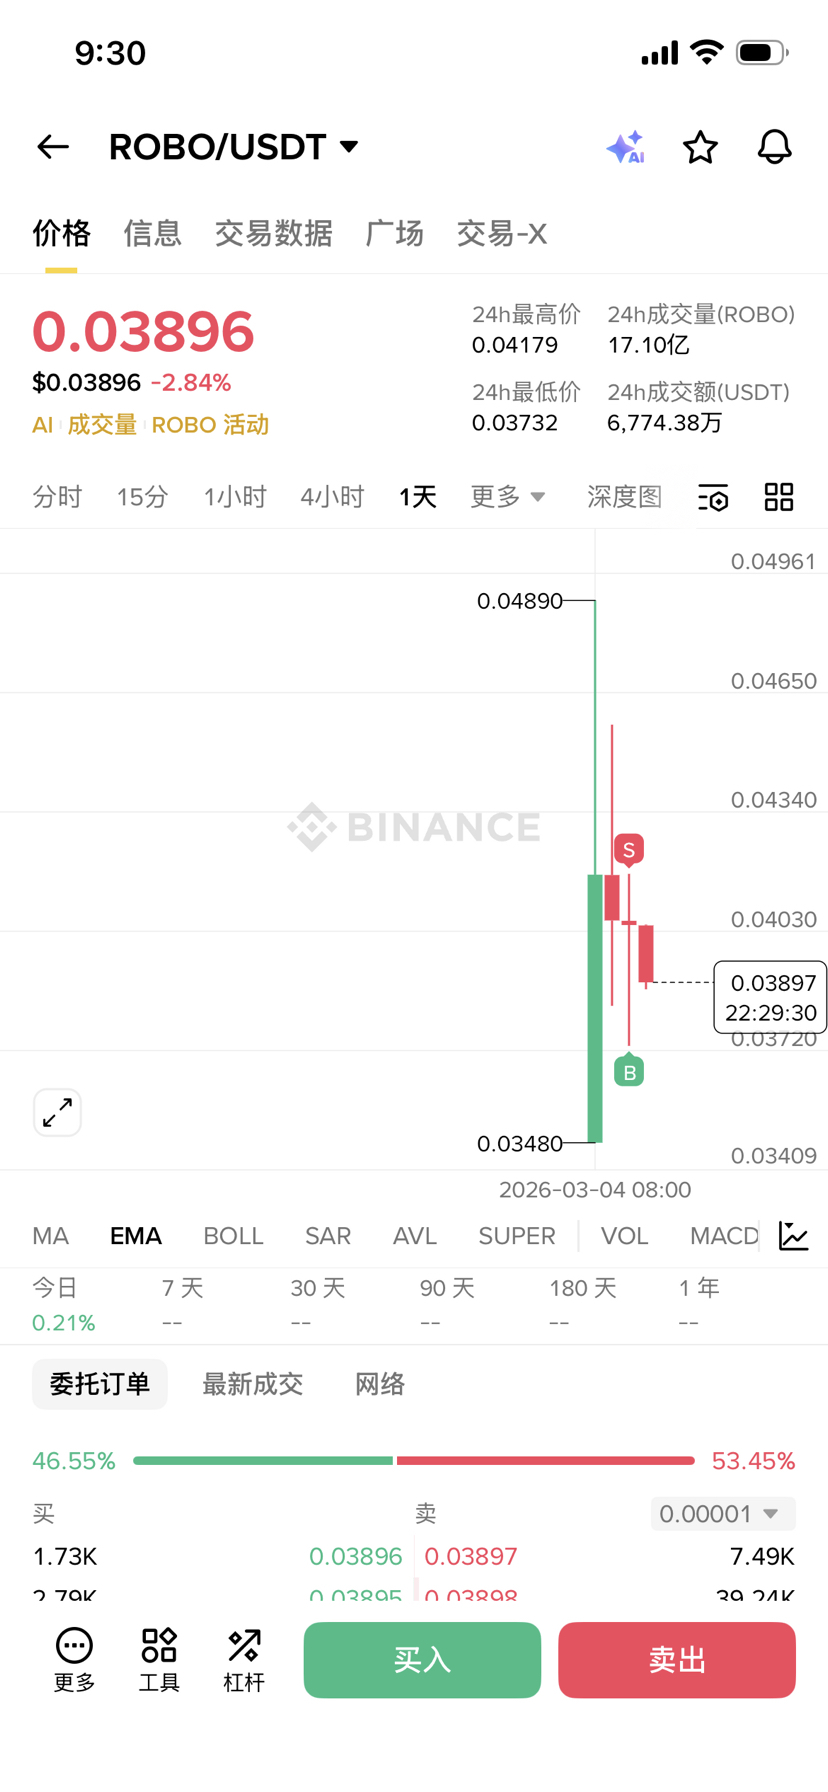Open 工具 tools icon in bottom bar

coord(159,1660)
